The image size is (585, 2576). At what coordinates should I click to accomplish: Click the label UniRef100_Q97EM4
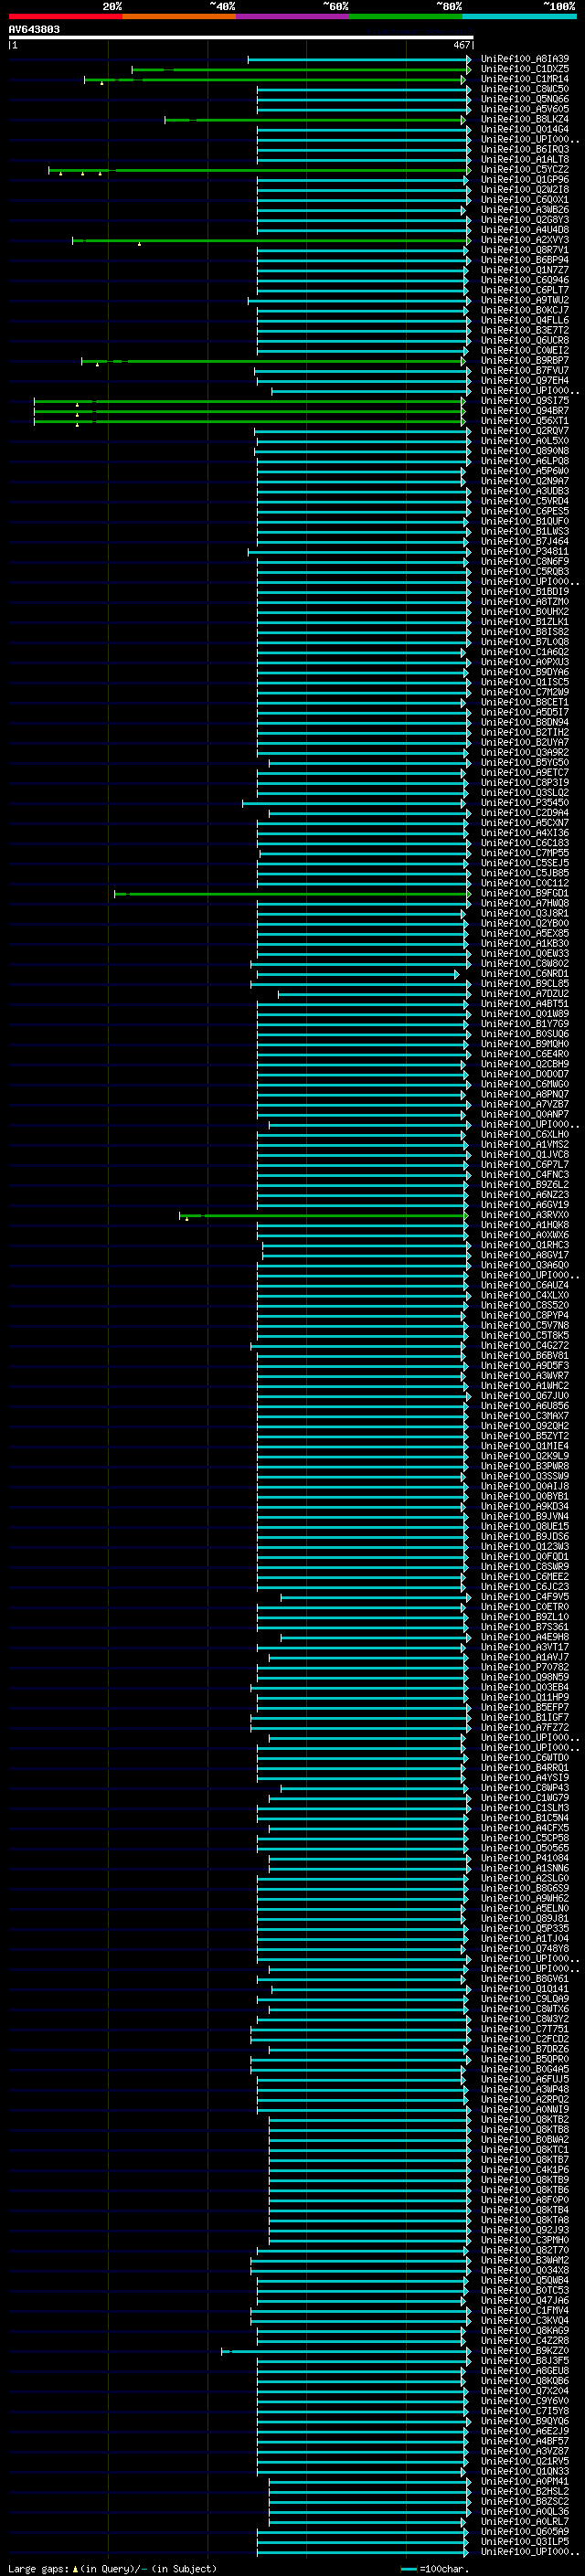[525, 380]
